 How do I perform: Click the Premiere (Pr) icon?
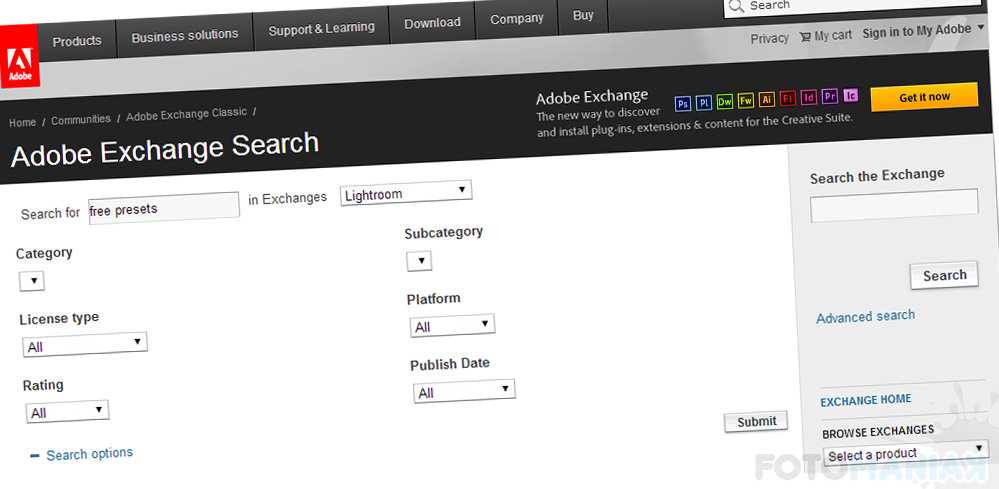point(830,96)
